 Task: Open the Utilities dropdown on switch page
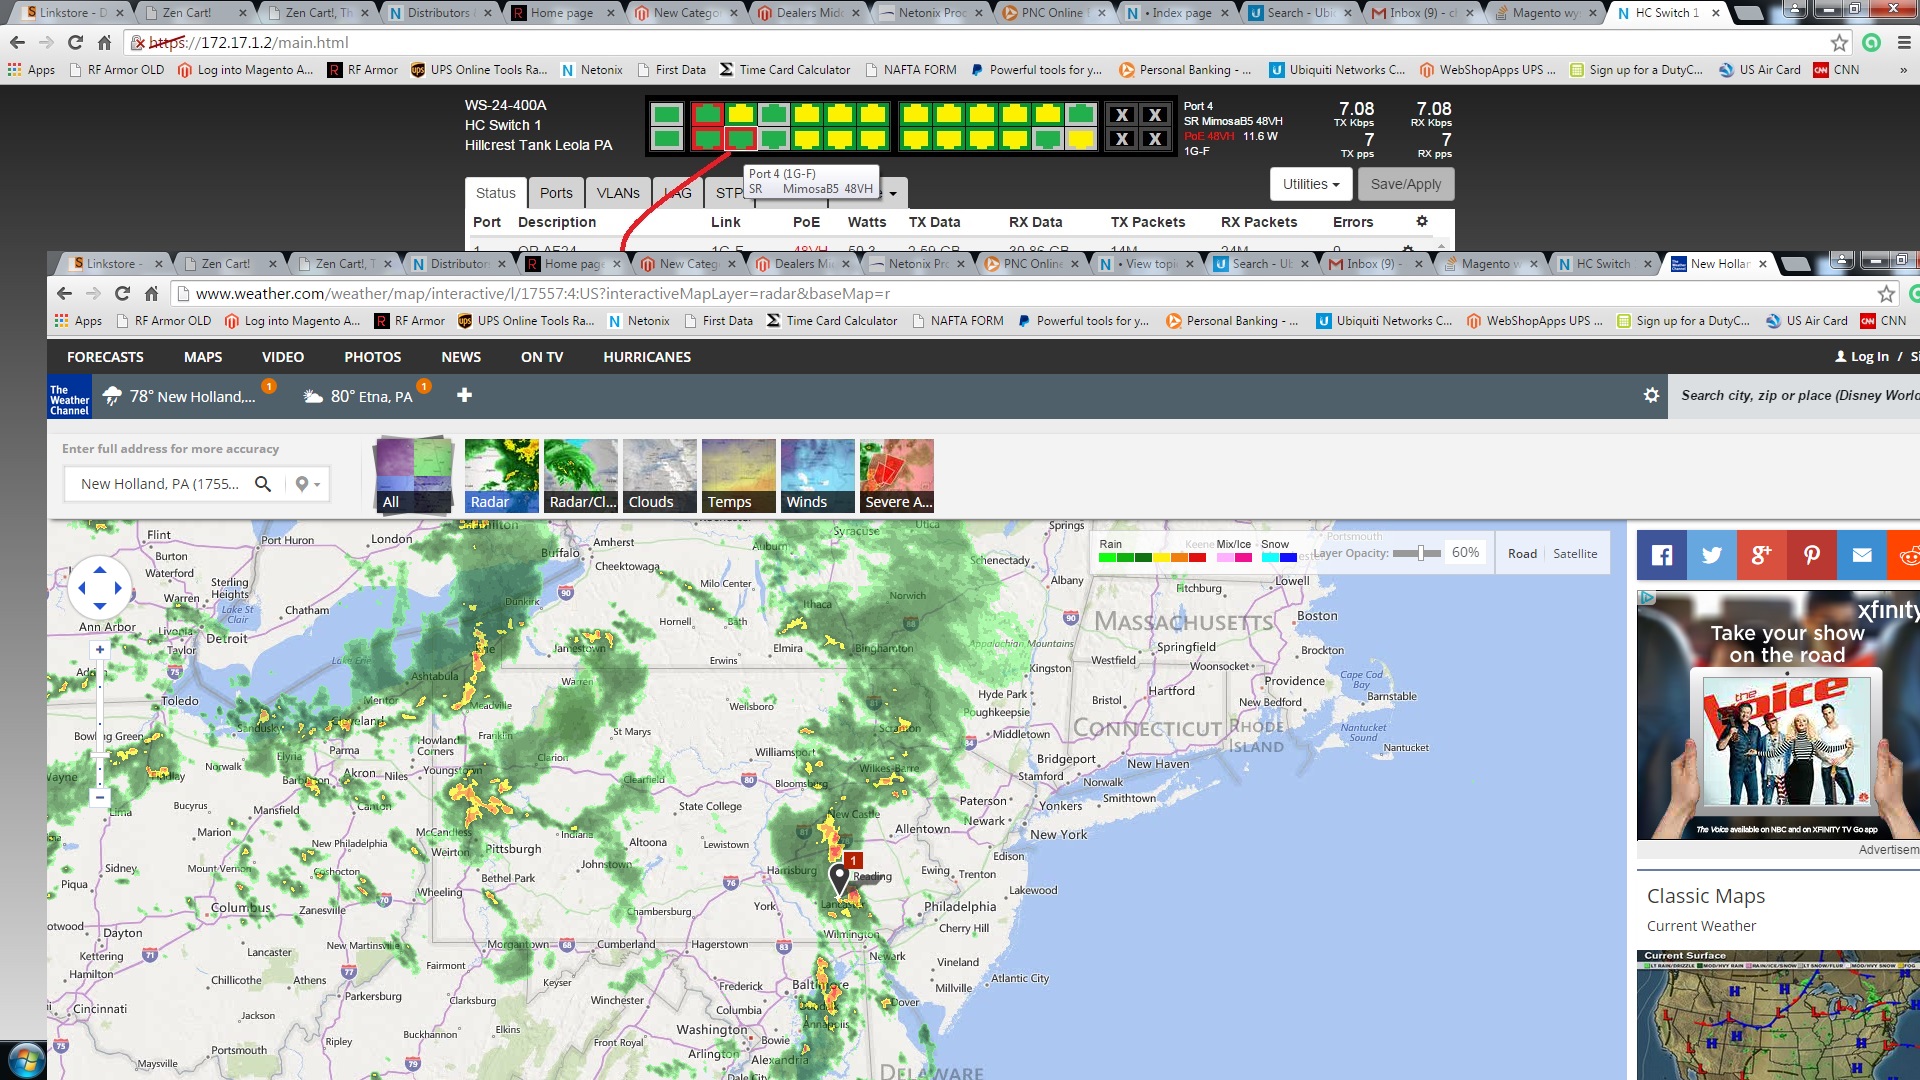[1311, 184]
